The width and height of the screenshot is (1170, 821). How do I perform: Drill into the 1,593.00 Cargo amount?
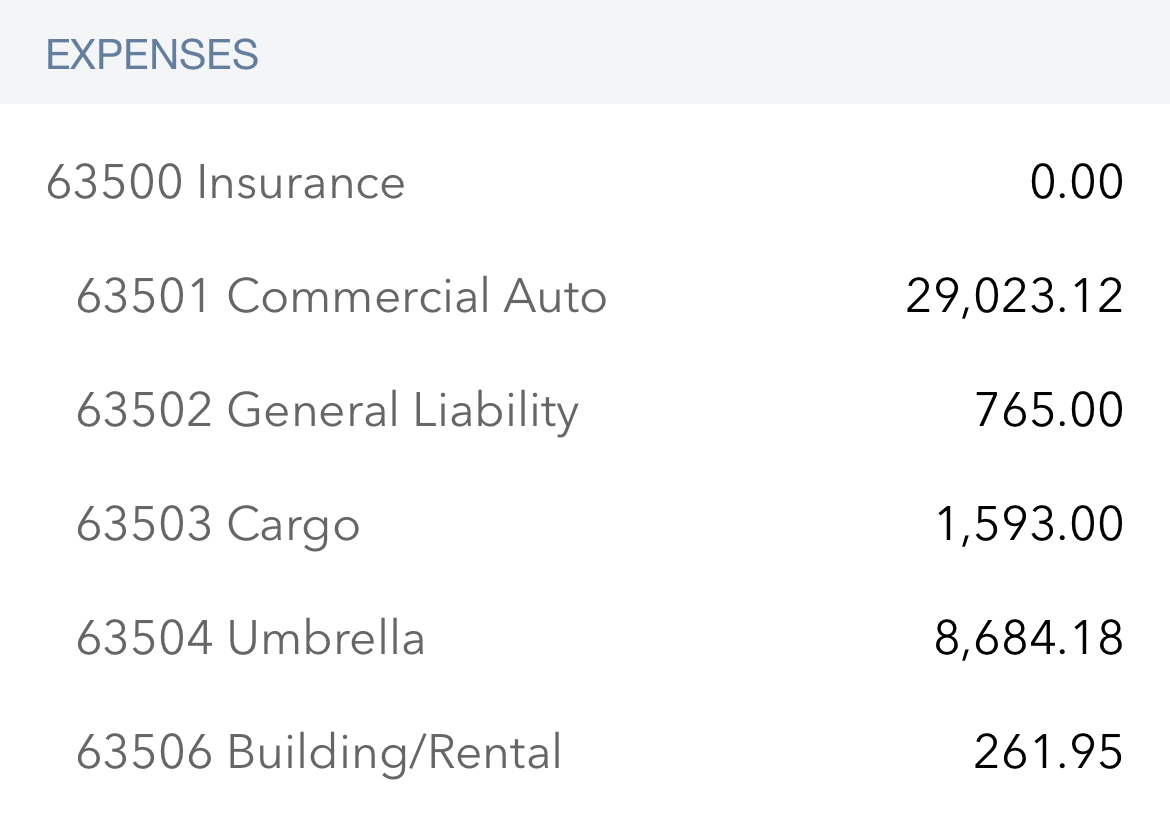1029,525
